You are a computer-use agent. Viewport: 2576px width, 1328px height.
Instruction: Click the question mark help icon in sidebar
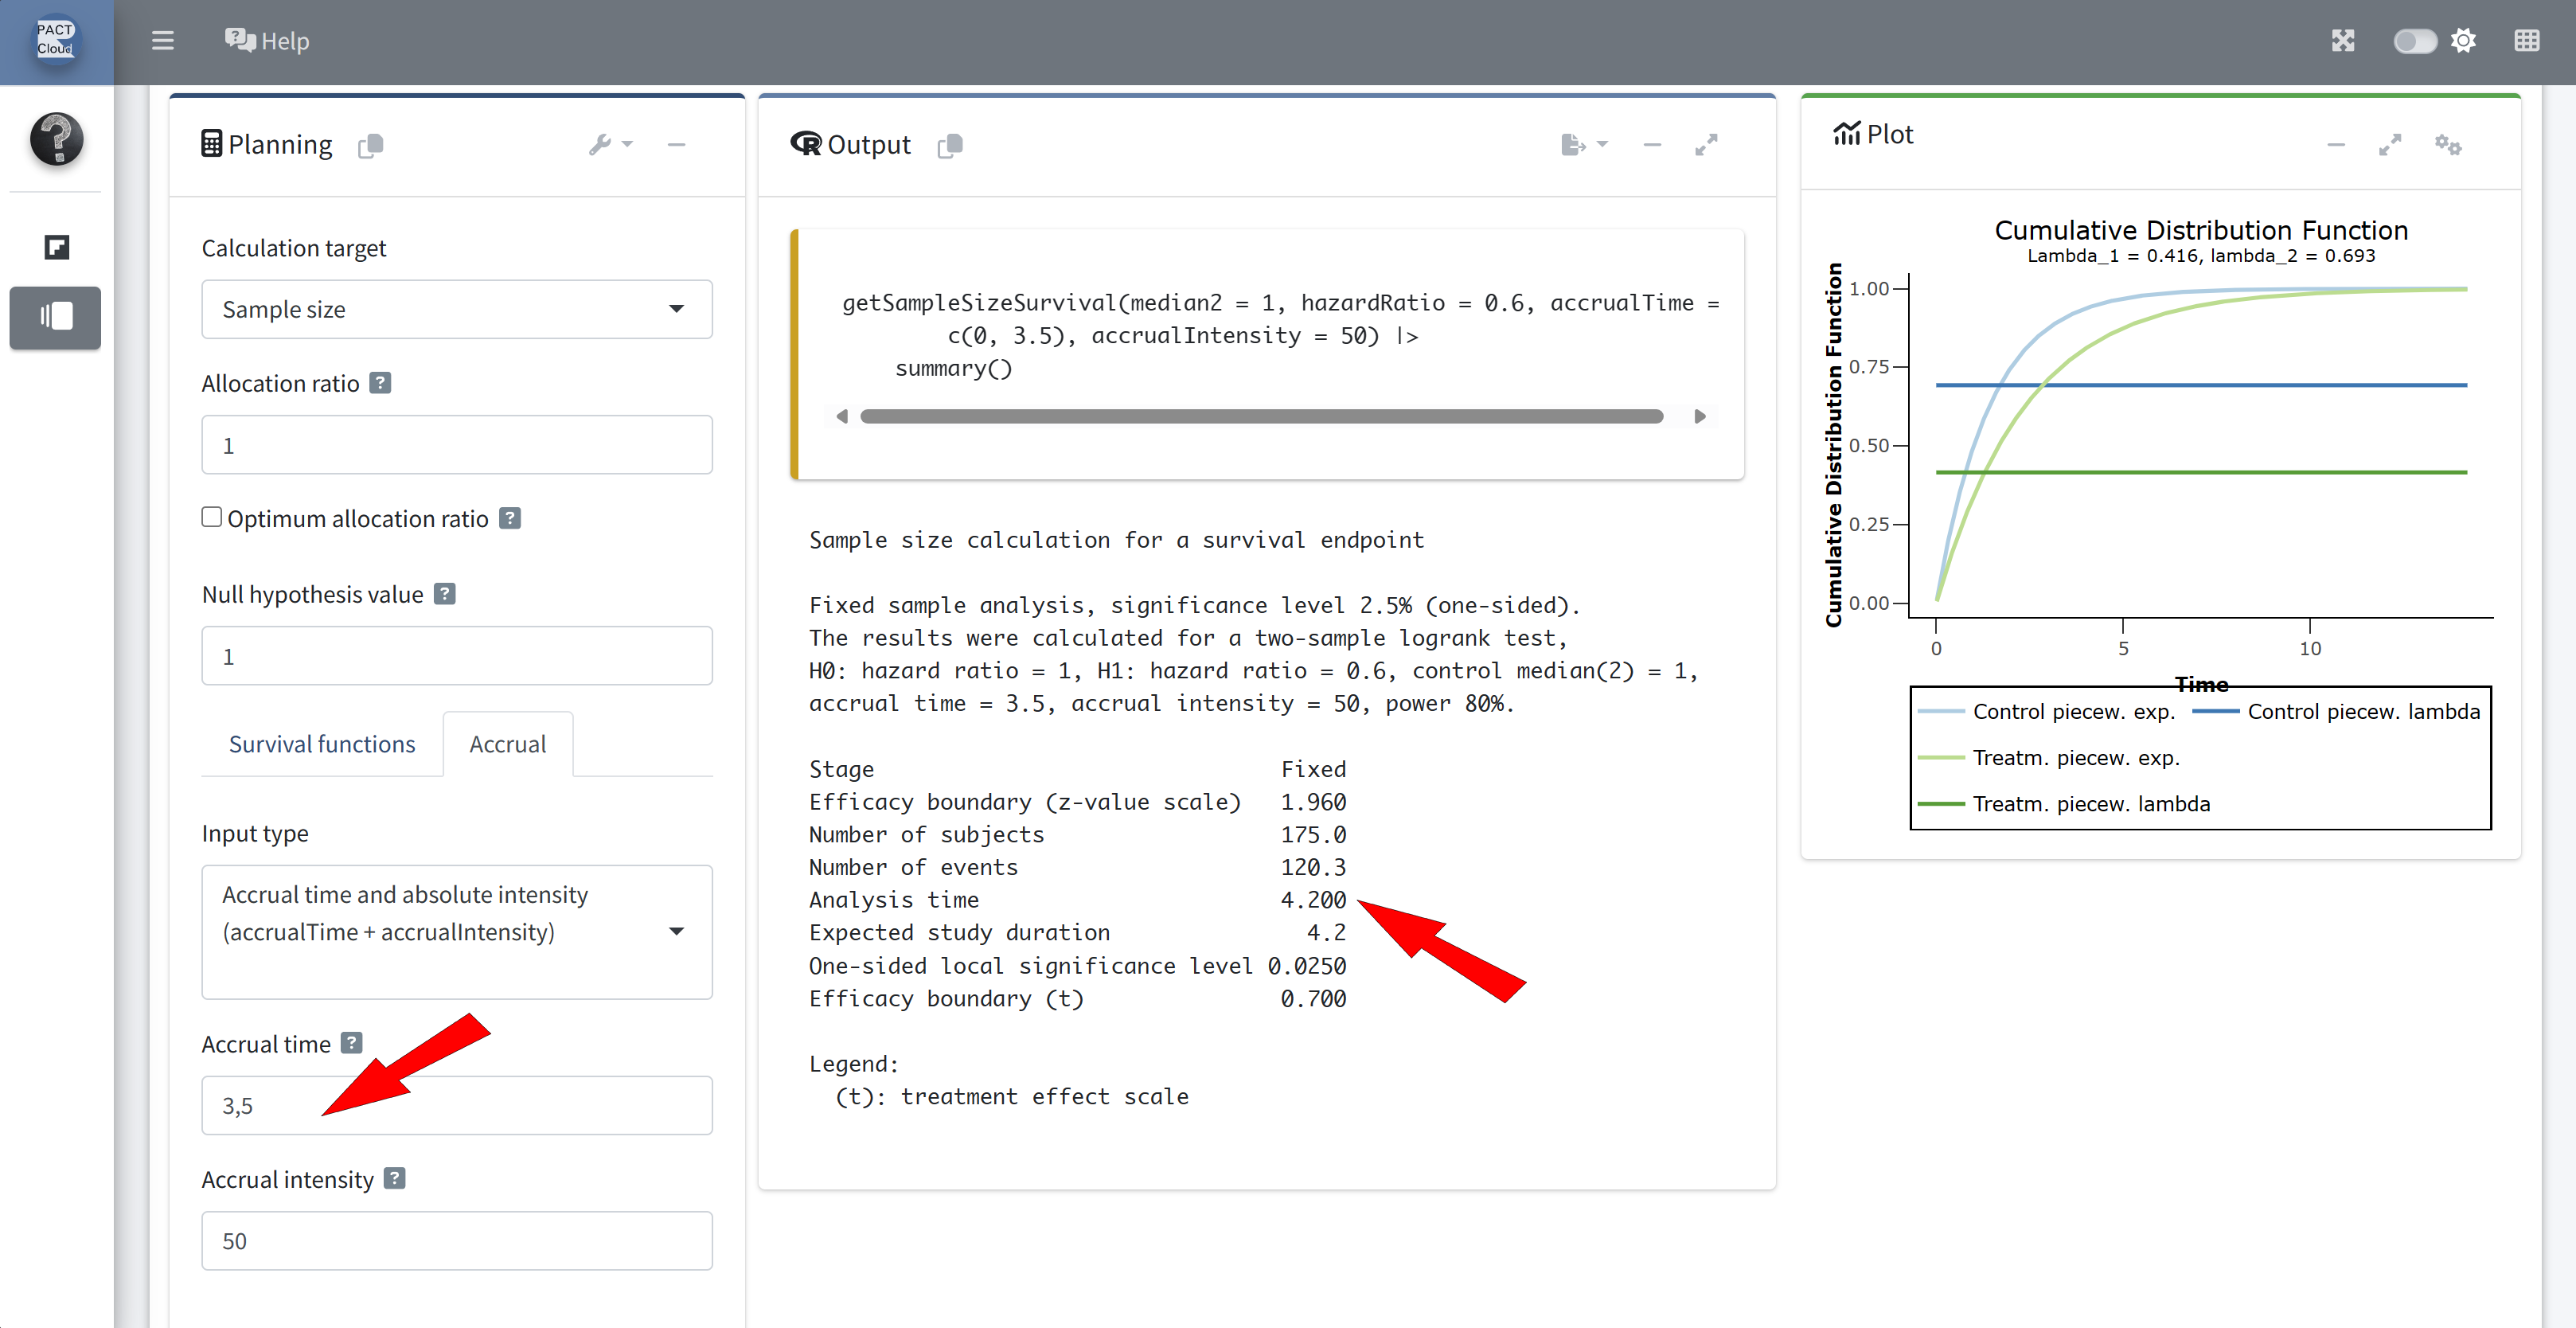coord(56,139)
